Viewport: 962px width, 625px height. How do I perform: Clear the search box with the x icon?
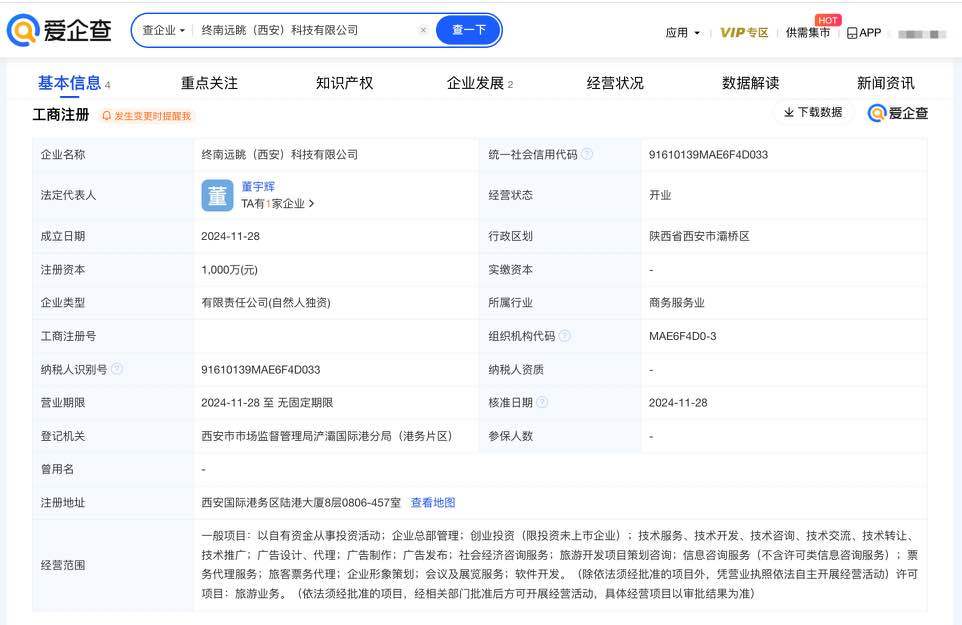423,29
